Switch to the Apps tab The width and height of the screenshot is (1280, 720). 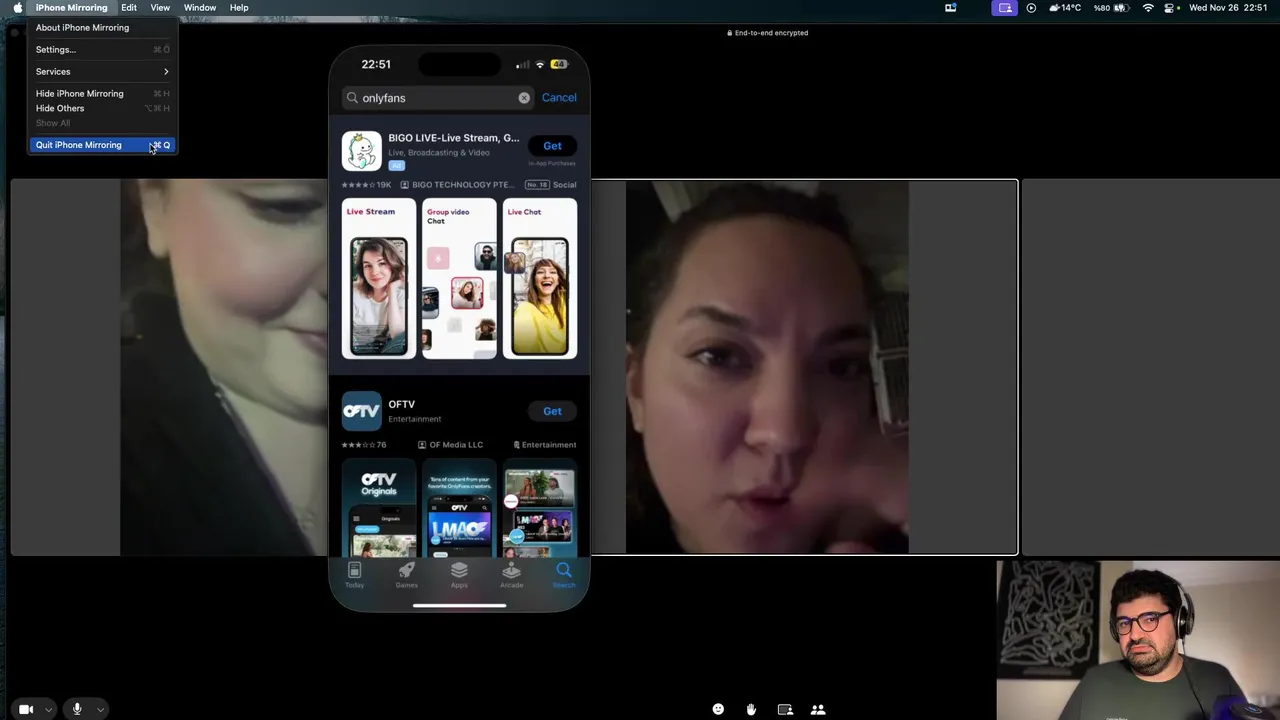[459, 575]
